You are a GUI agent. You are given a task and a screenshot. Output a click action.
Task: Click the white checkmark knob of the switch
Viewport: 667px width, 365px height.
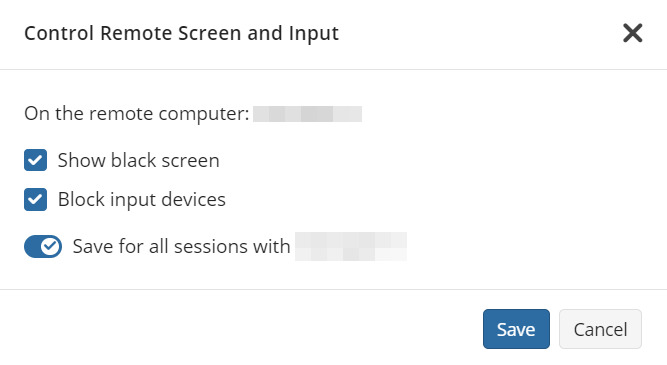click(x=51, y=246)
